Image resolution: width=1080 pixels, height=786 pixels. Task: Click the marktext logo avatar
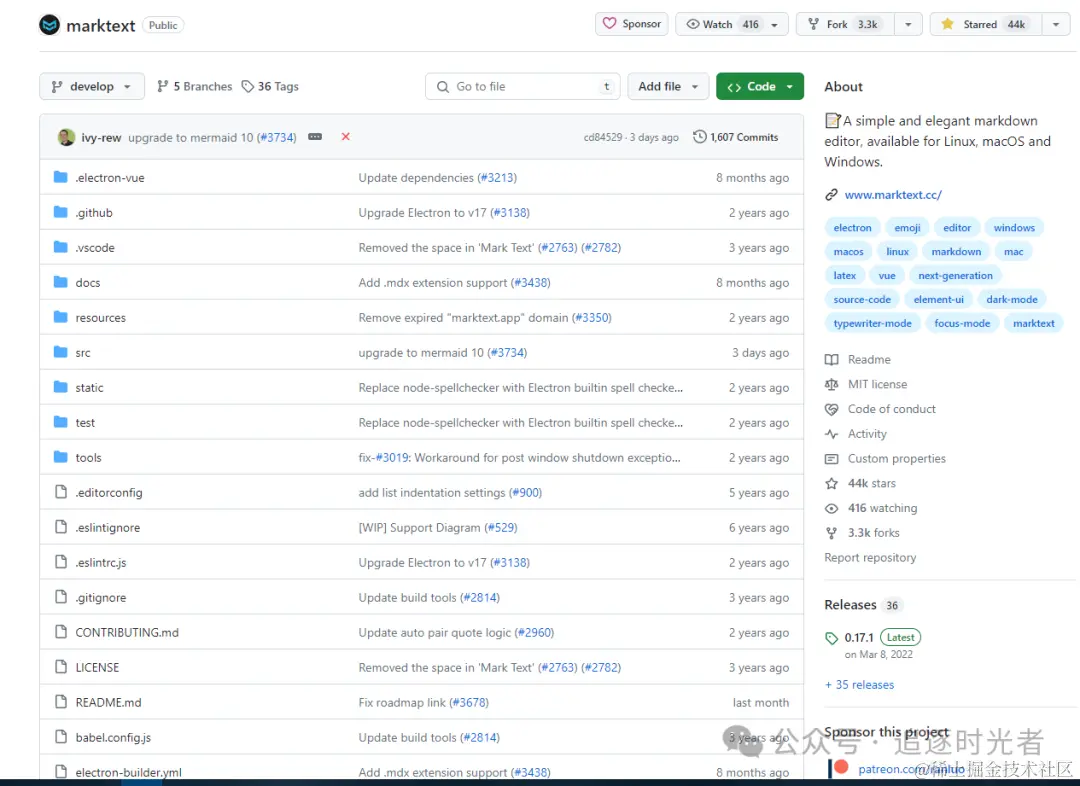coord(50,25)
